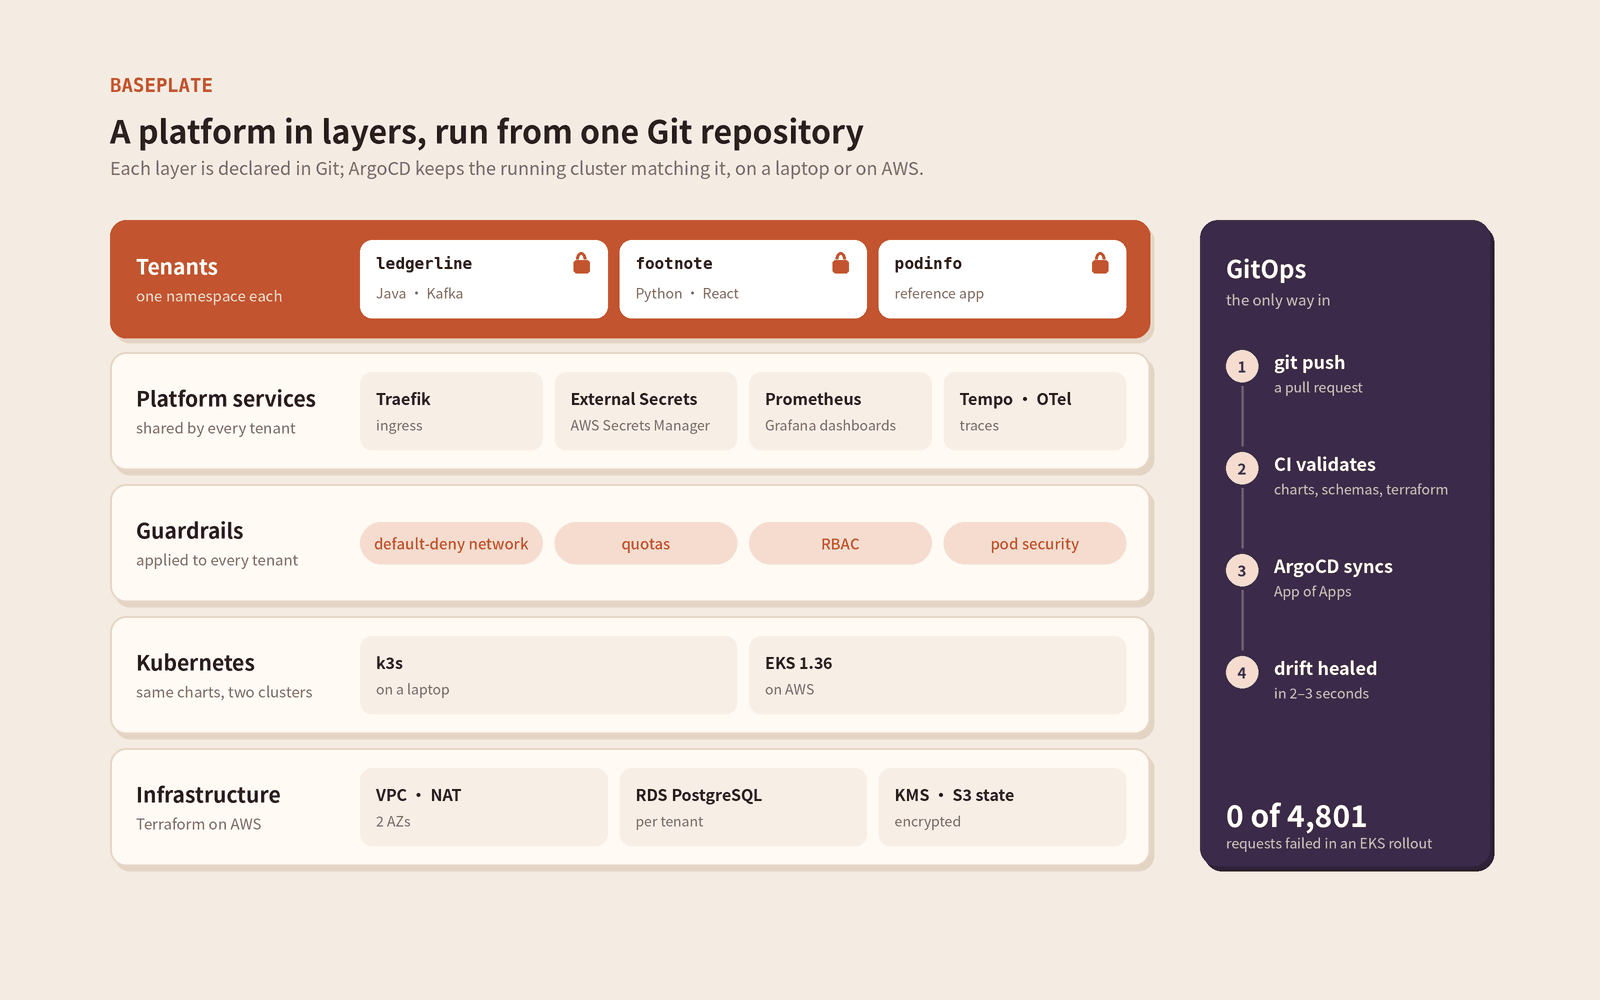Click the lock icon on podinfo card
This screenshot has width=1600, height=1000.
1100,263
